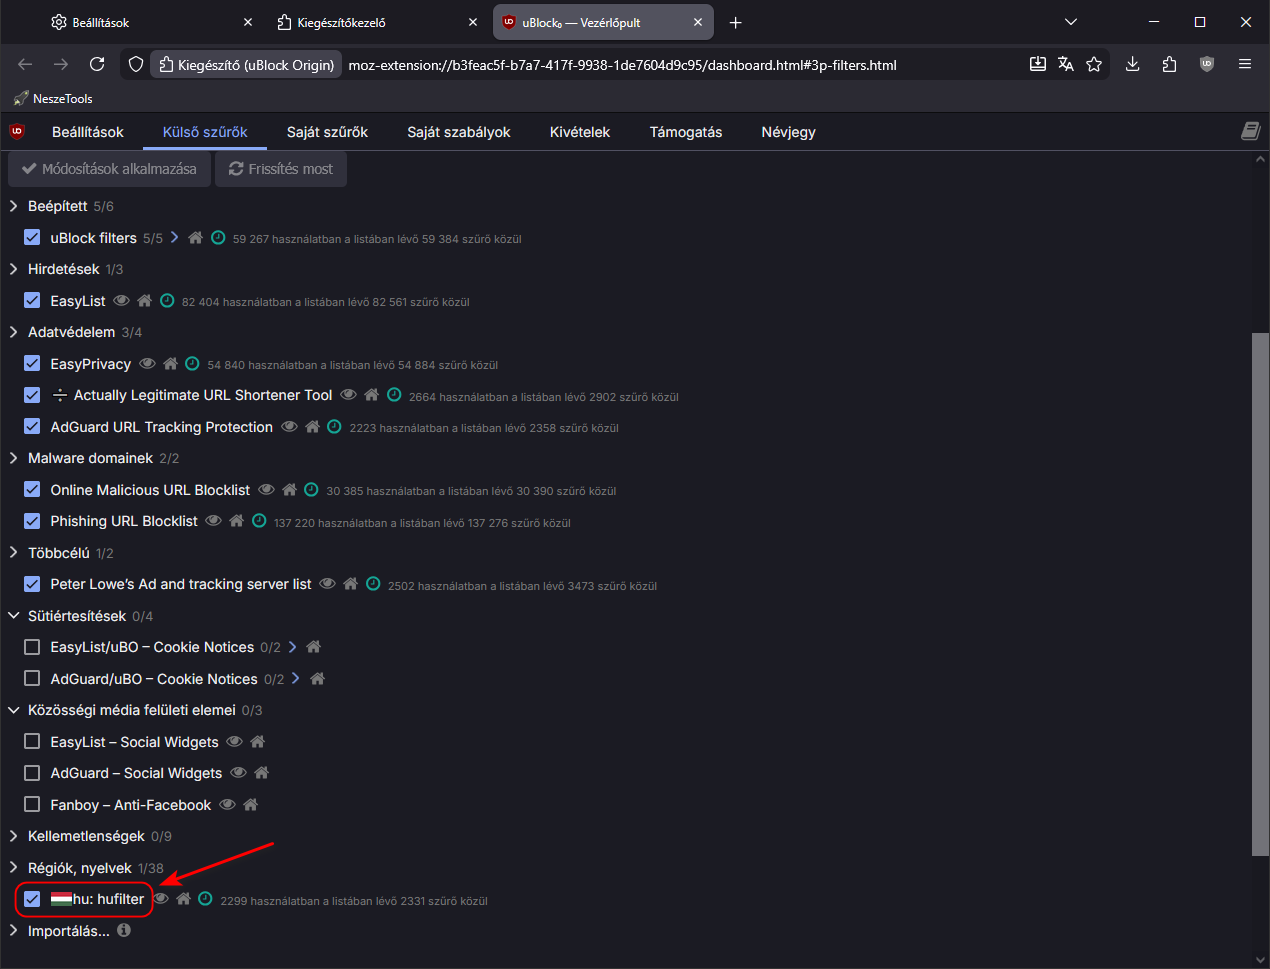
Task: Open the Kivételek tab
Action: click(x=580, y=132)
